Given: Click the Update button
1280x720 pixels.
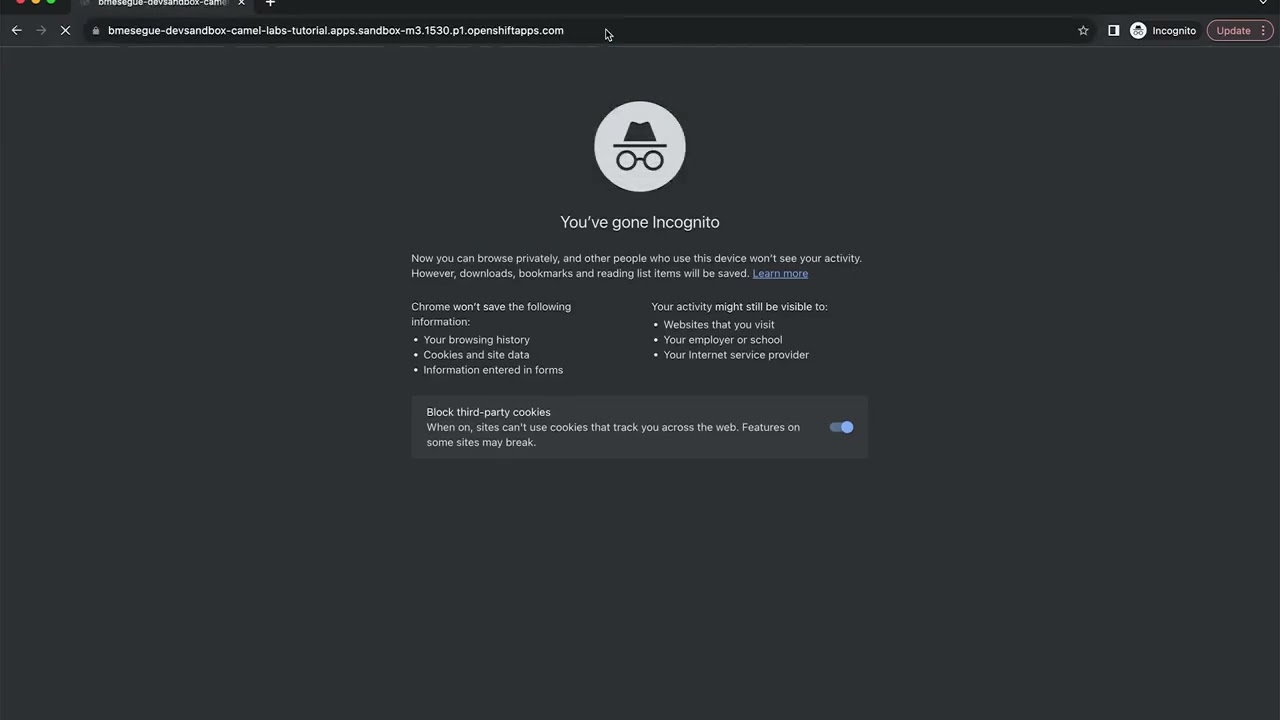Looking at the screenshot, I should coord(1233,31).
